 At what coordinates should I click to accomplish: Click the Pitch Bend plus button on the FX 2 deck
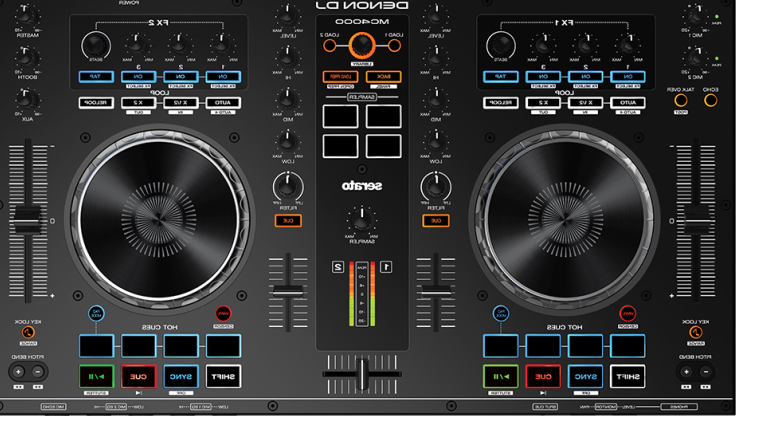(x=18, y=372)
